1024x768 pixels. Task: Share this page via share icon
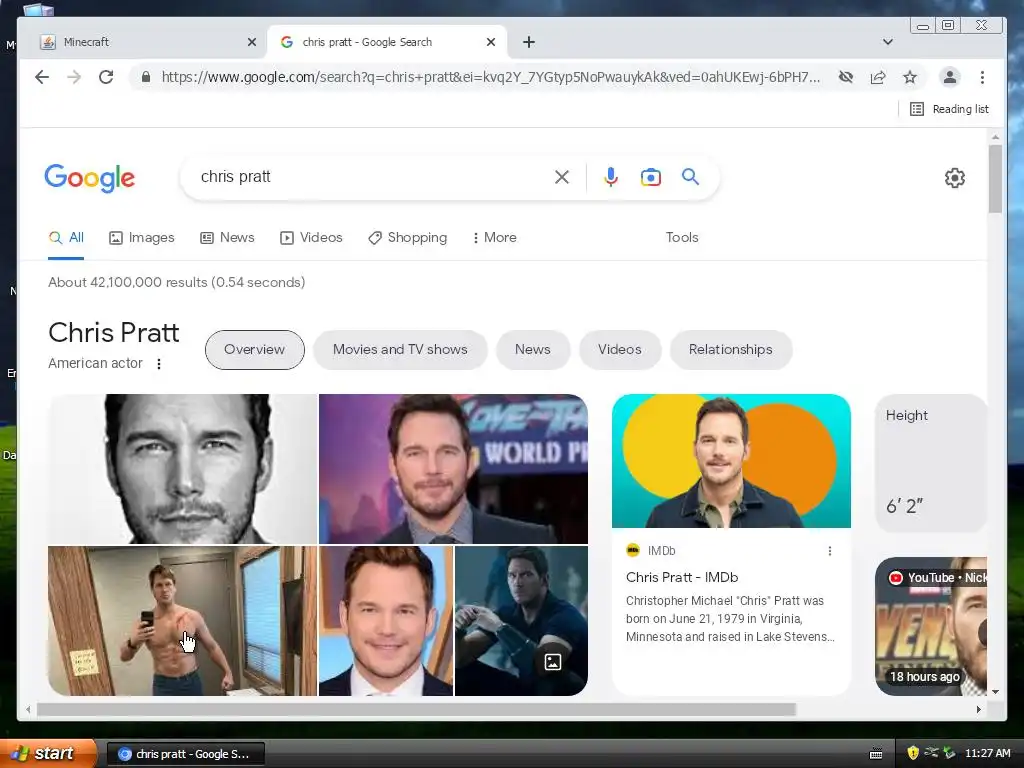click(x=878, y=77)
